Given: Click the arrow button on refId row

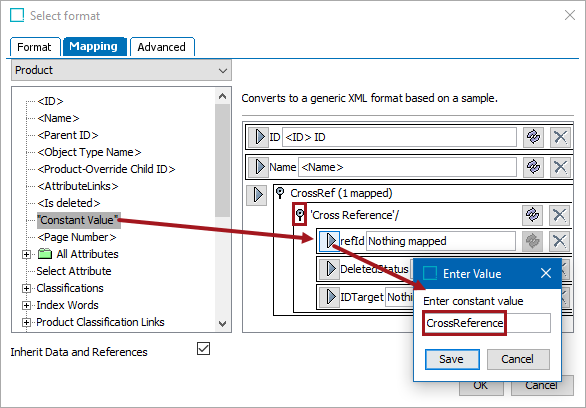Looking at the screenshot, I should tap(330, 241).
